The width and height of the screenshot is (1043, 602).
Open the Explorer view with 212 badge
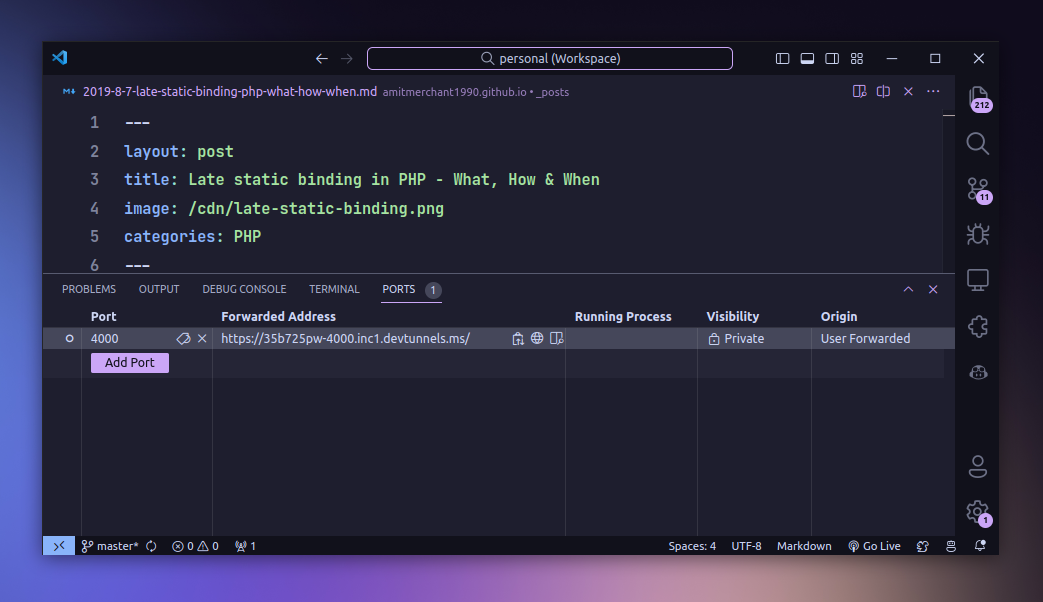[x=978, y=98]
